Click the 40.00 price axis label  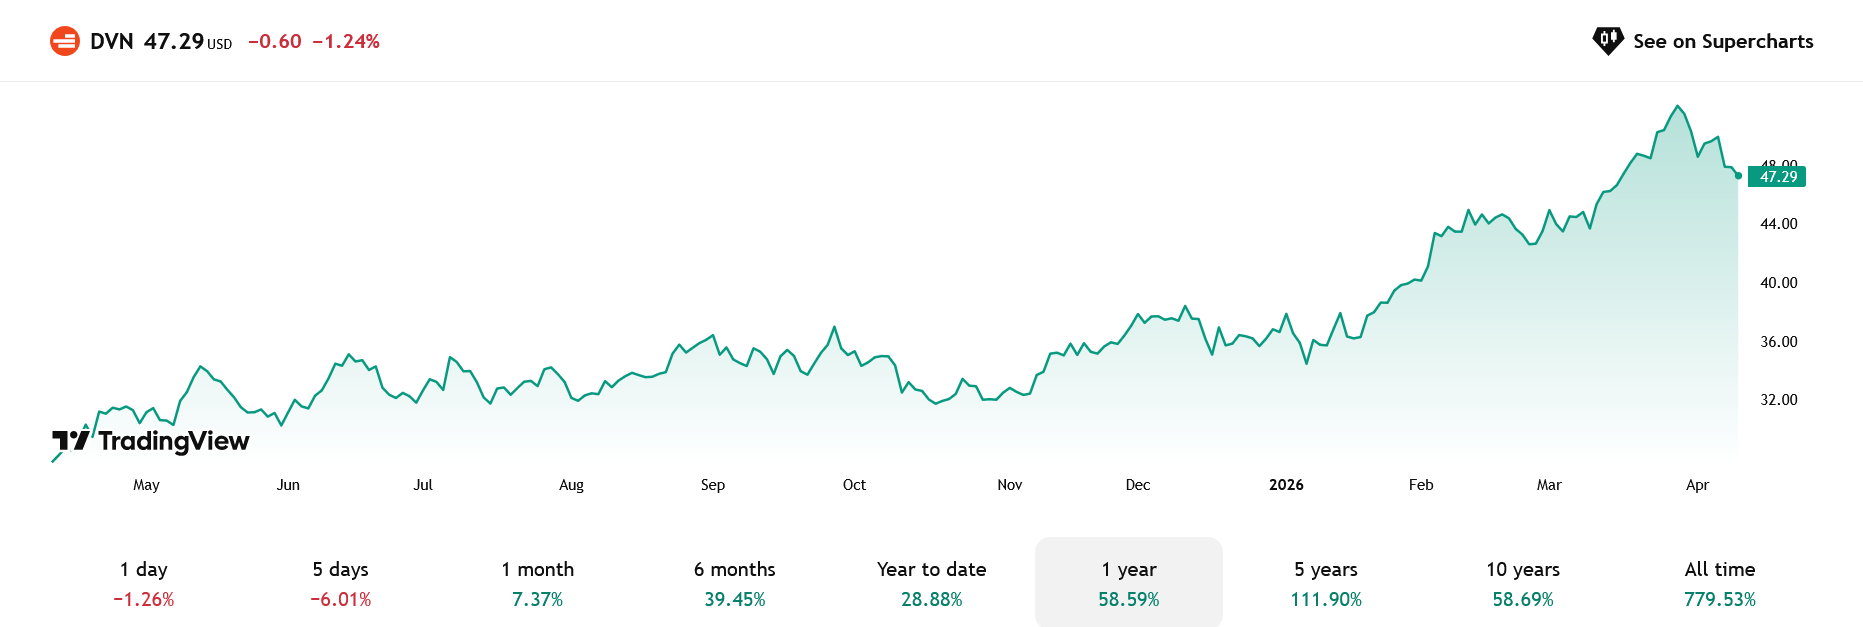click(1779, 283)
